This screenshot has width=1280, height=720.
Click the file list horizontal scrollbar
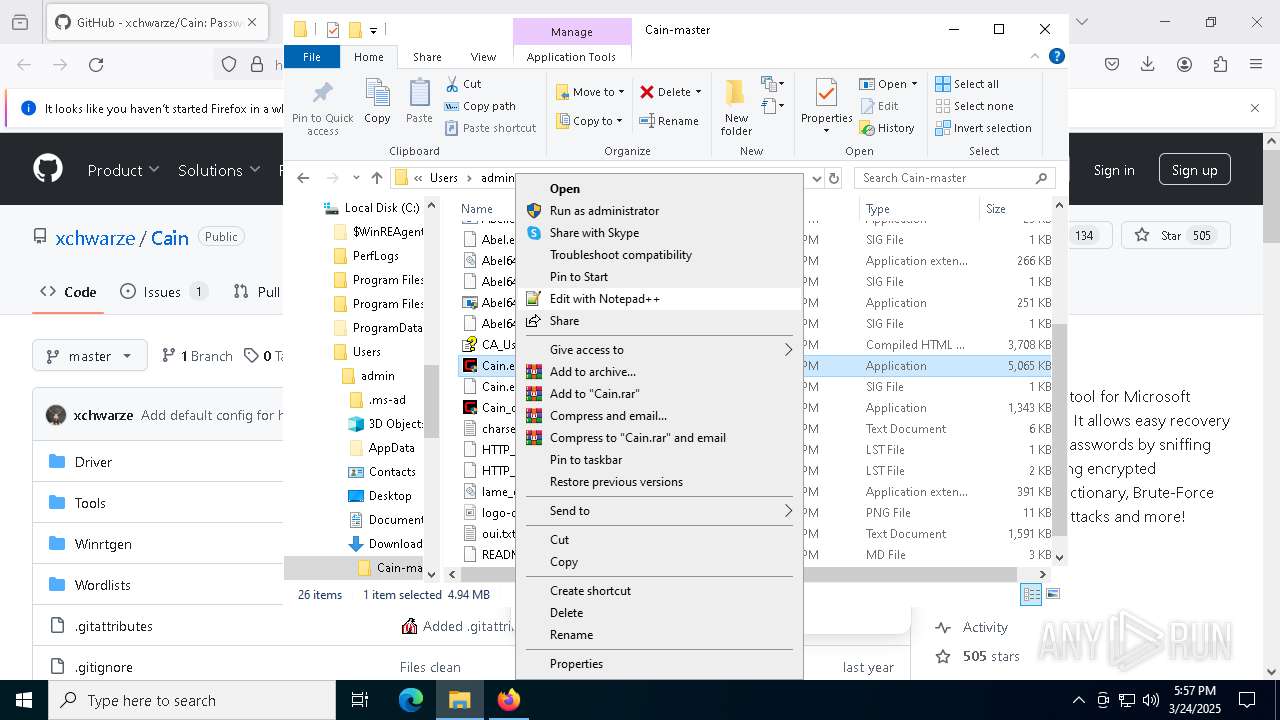738,574
